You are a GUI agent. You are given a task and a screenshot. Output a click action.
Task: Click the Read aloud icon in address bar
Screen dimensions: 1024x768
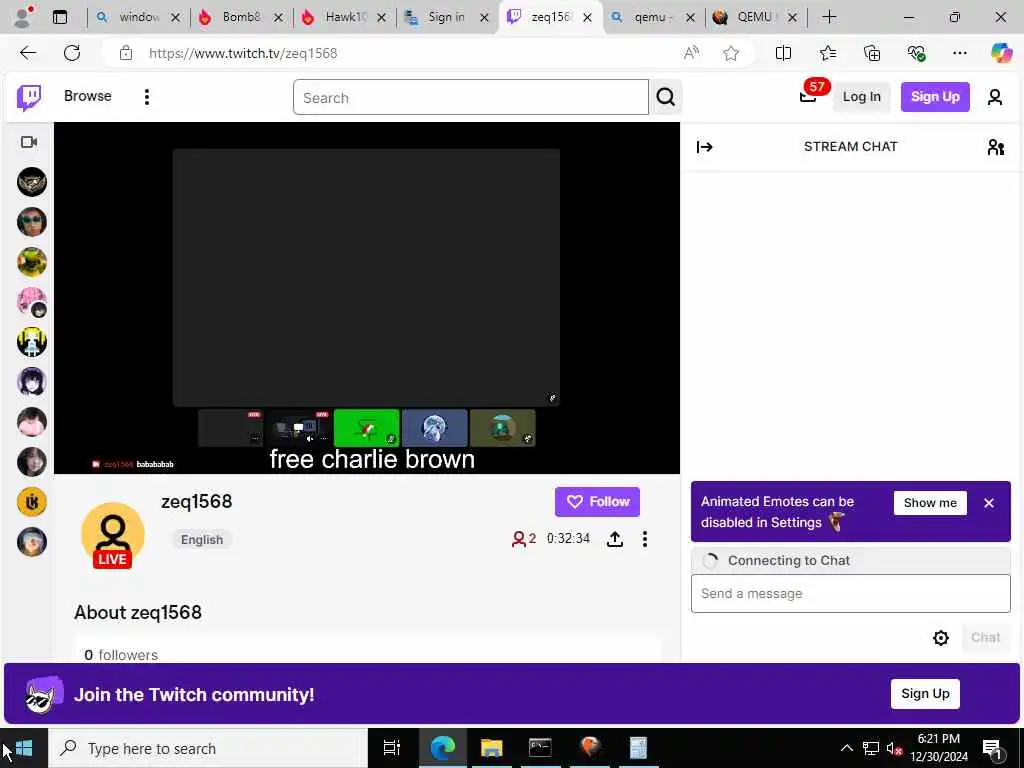pos(691,54)
